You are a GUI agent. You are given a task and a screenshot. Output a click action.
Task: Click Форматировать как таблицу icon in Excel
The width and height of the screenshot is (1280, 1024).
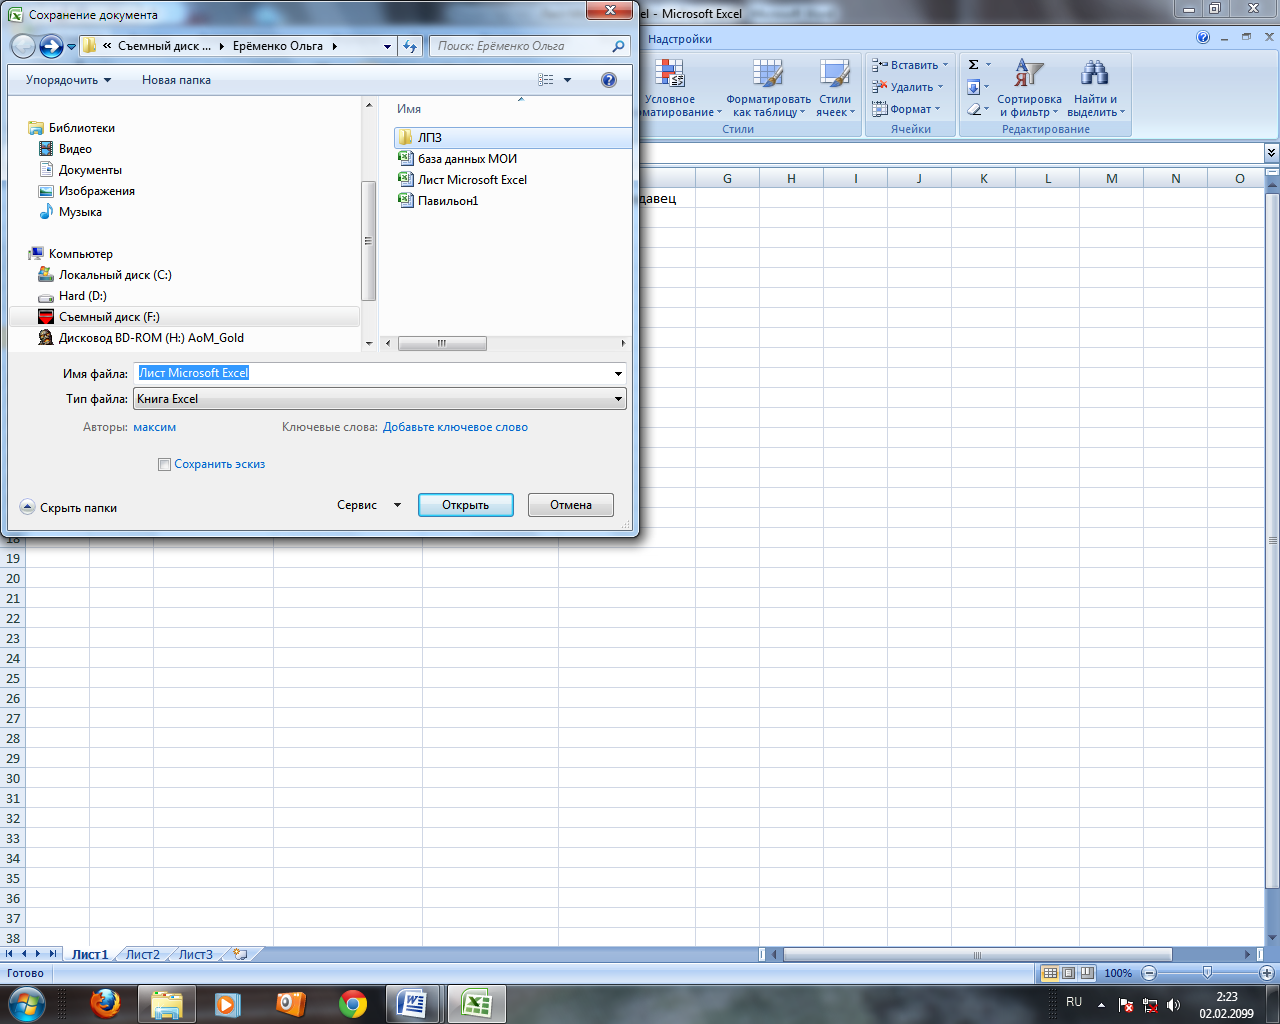click(x=768, y=73)
